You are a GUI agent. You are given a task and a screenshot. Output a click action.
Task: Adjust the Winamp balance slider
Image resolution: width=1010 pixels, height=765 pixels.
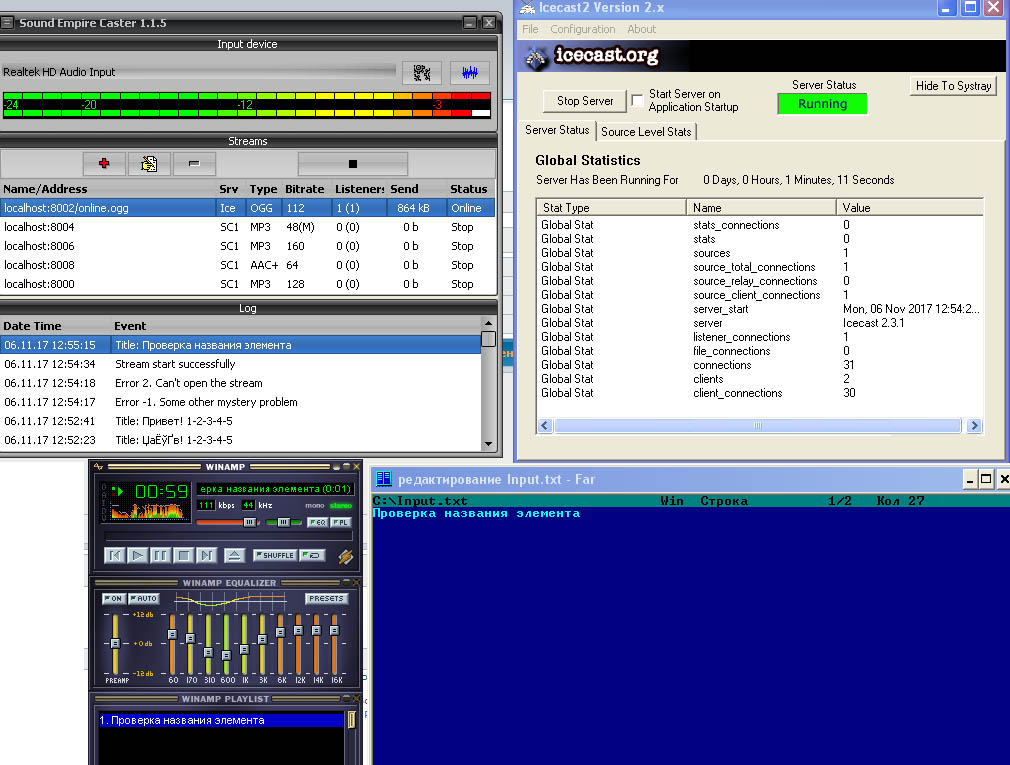(283, 522)
